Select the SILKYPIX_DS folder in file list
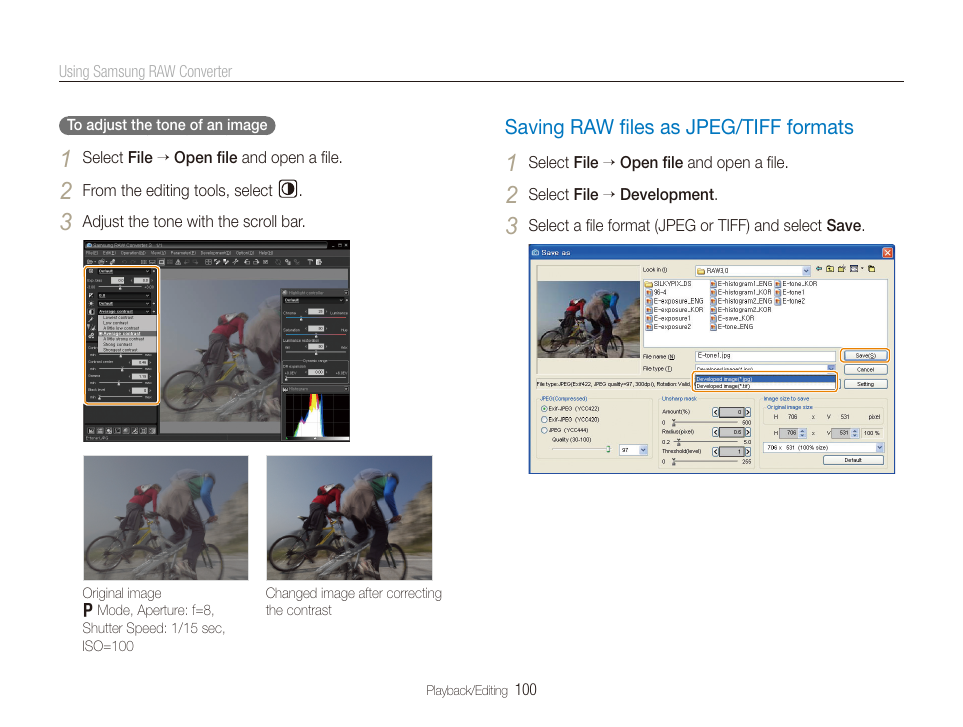963x727 pixels. click(x=668, y=284)
